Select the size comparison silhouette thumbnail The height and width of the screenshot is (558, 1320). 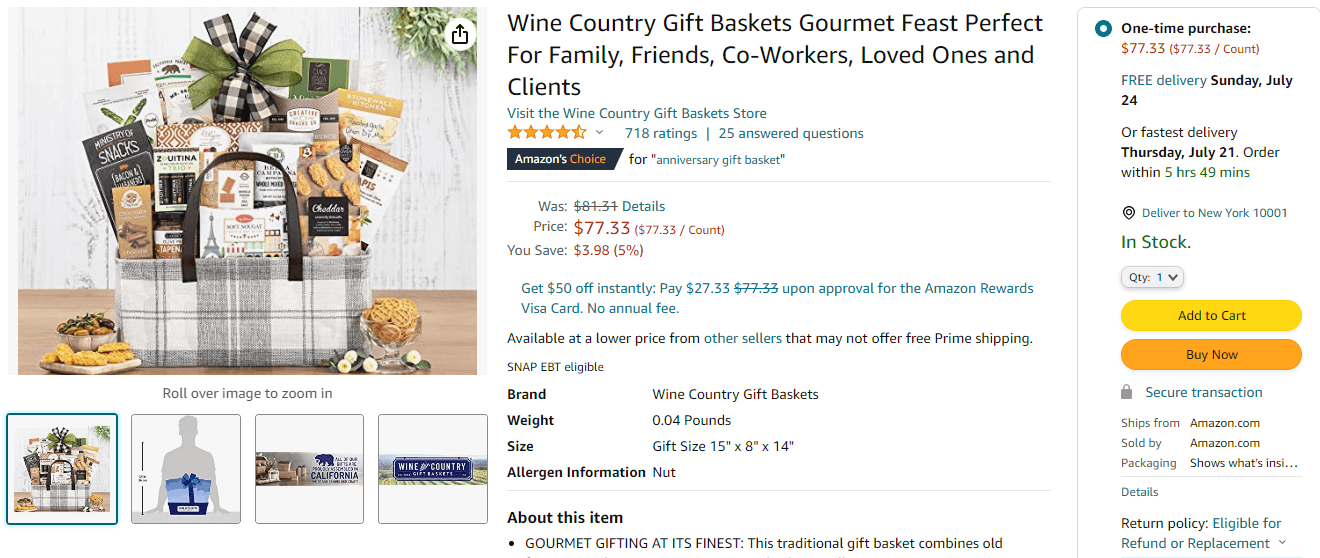coord(186,469)
